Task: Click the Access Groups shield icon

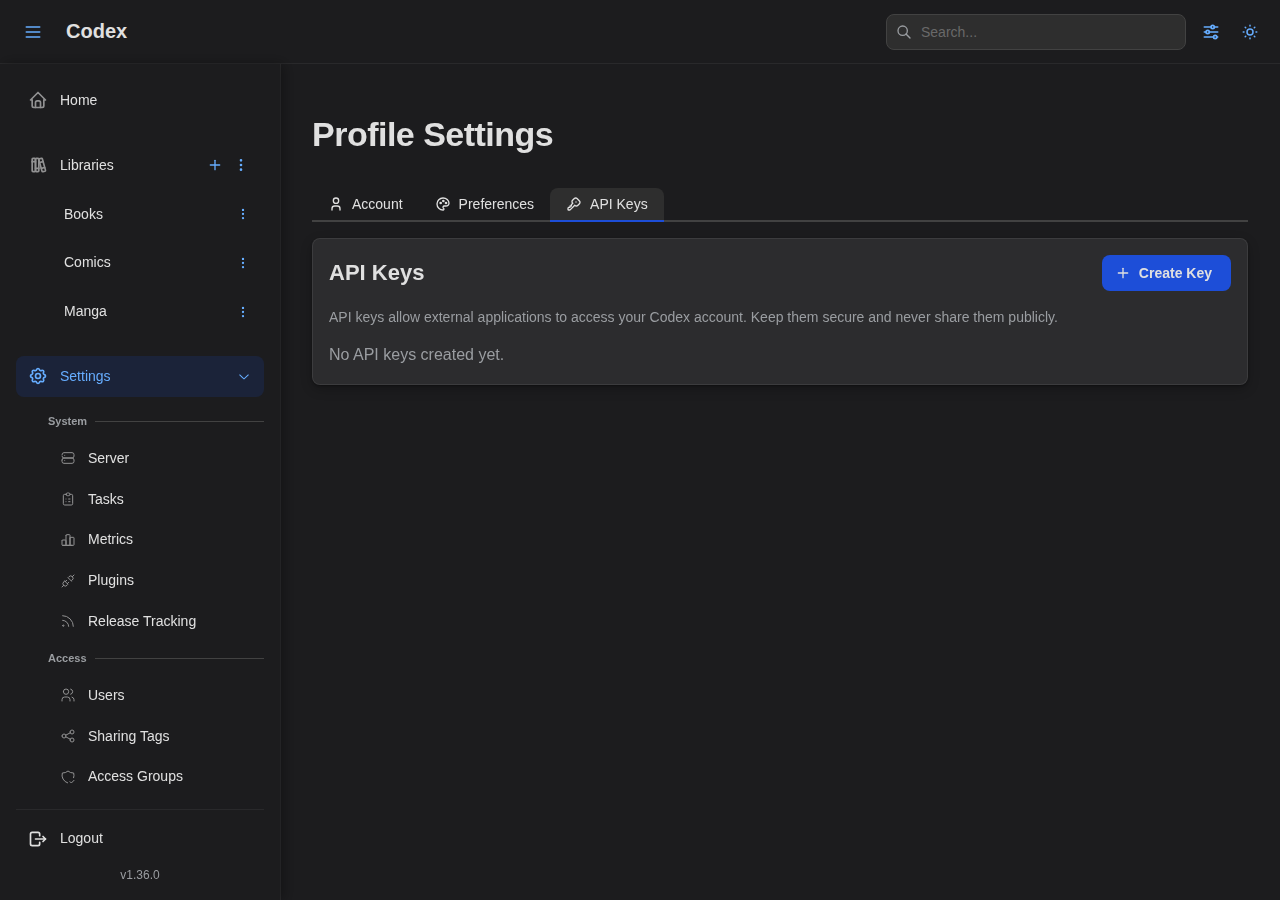Action: (68, 777)
